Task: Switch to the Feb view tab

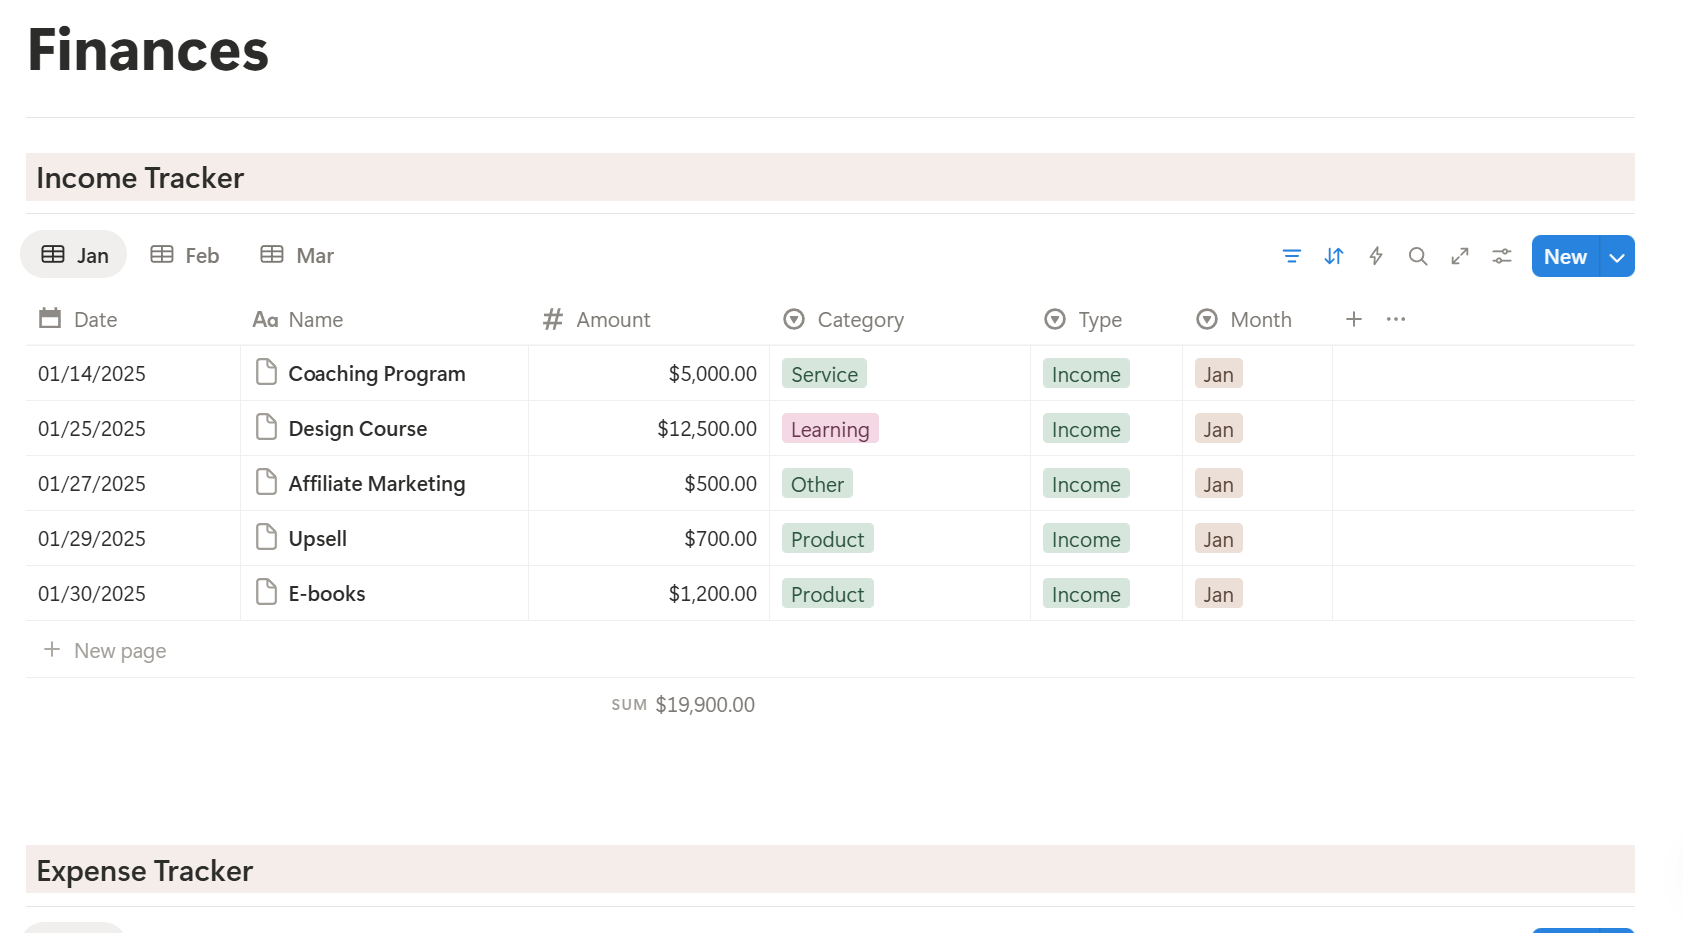Action: pyautogui.click(x=185, y=255)
